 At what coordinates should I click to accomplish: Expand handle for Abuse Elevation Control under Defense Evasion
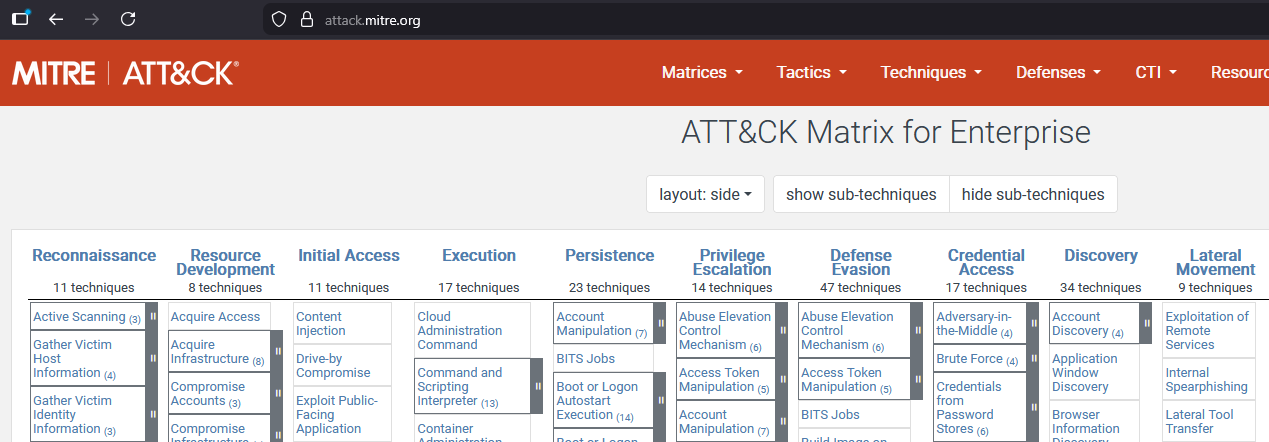coord(916,330)
